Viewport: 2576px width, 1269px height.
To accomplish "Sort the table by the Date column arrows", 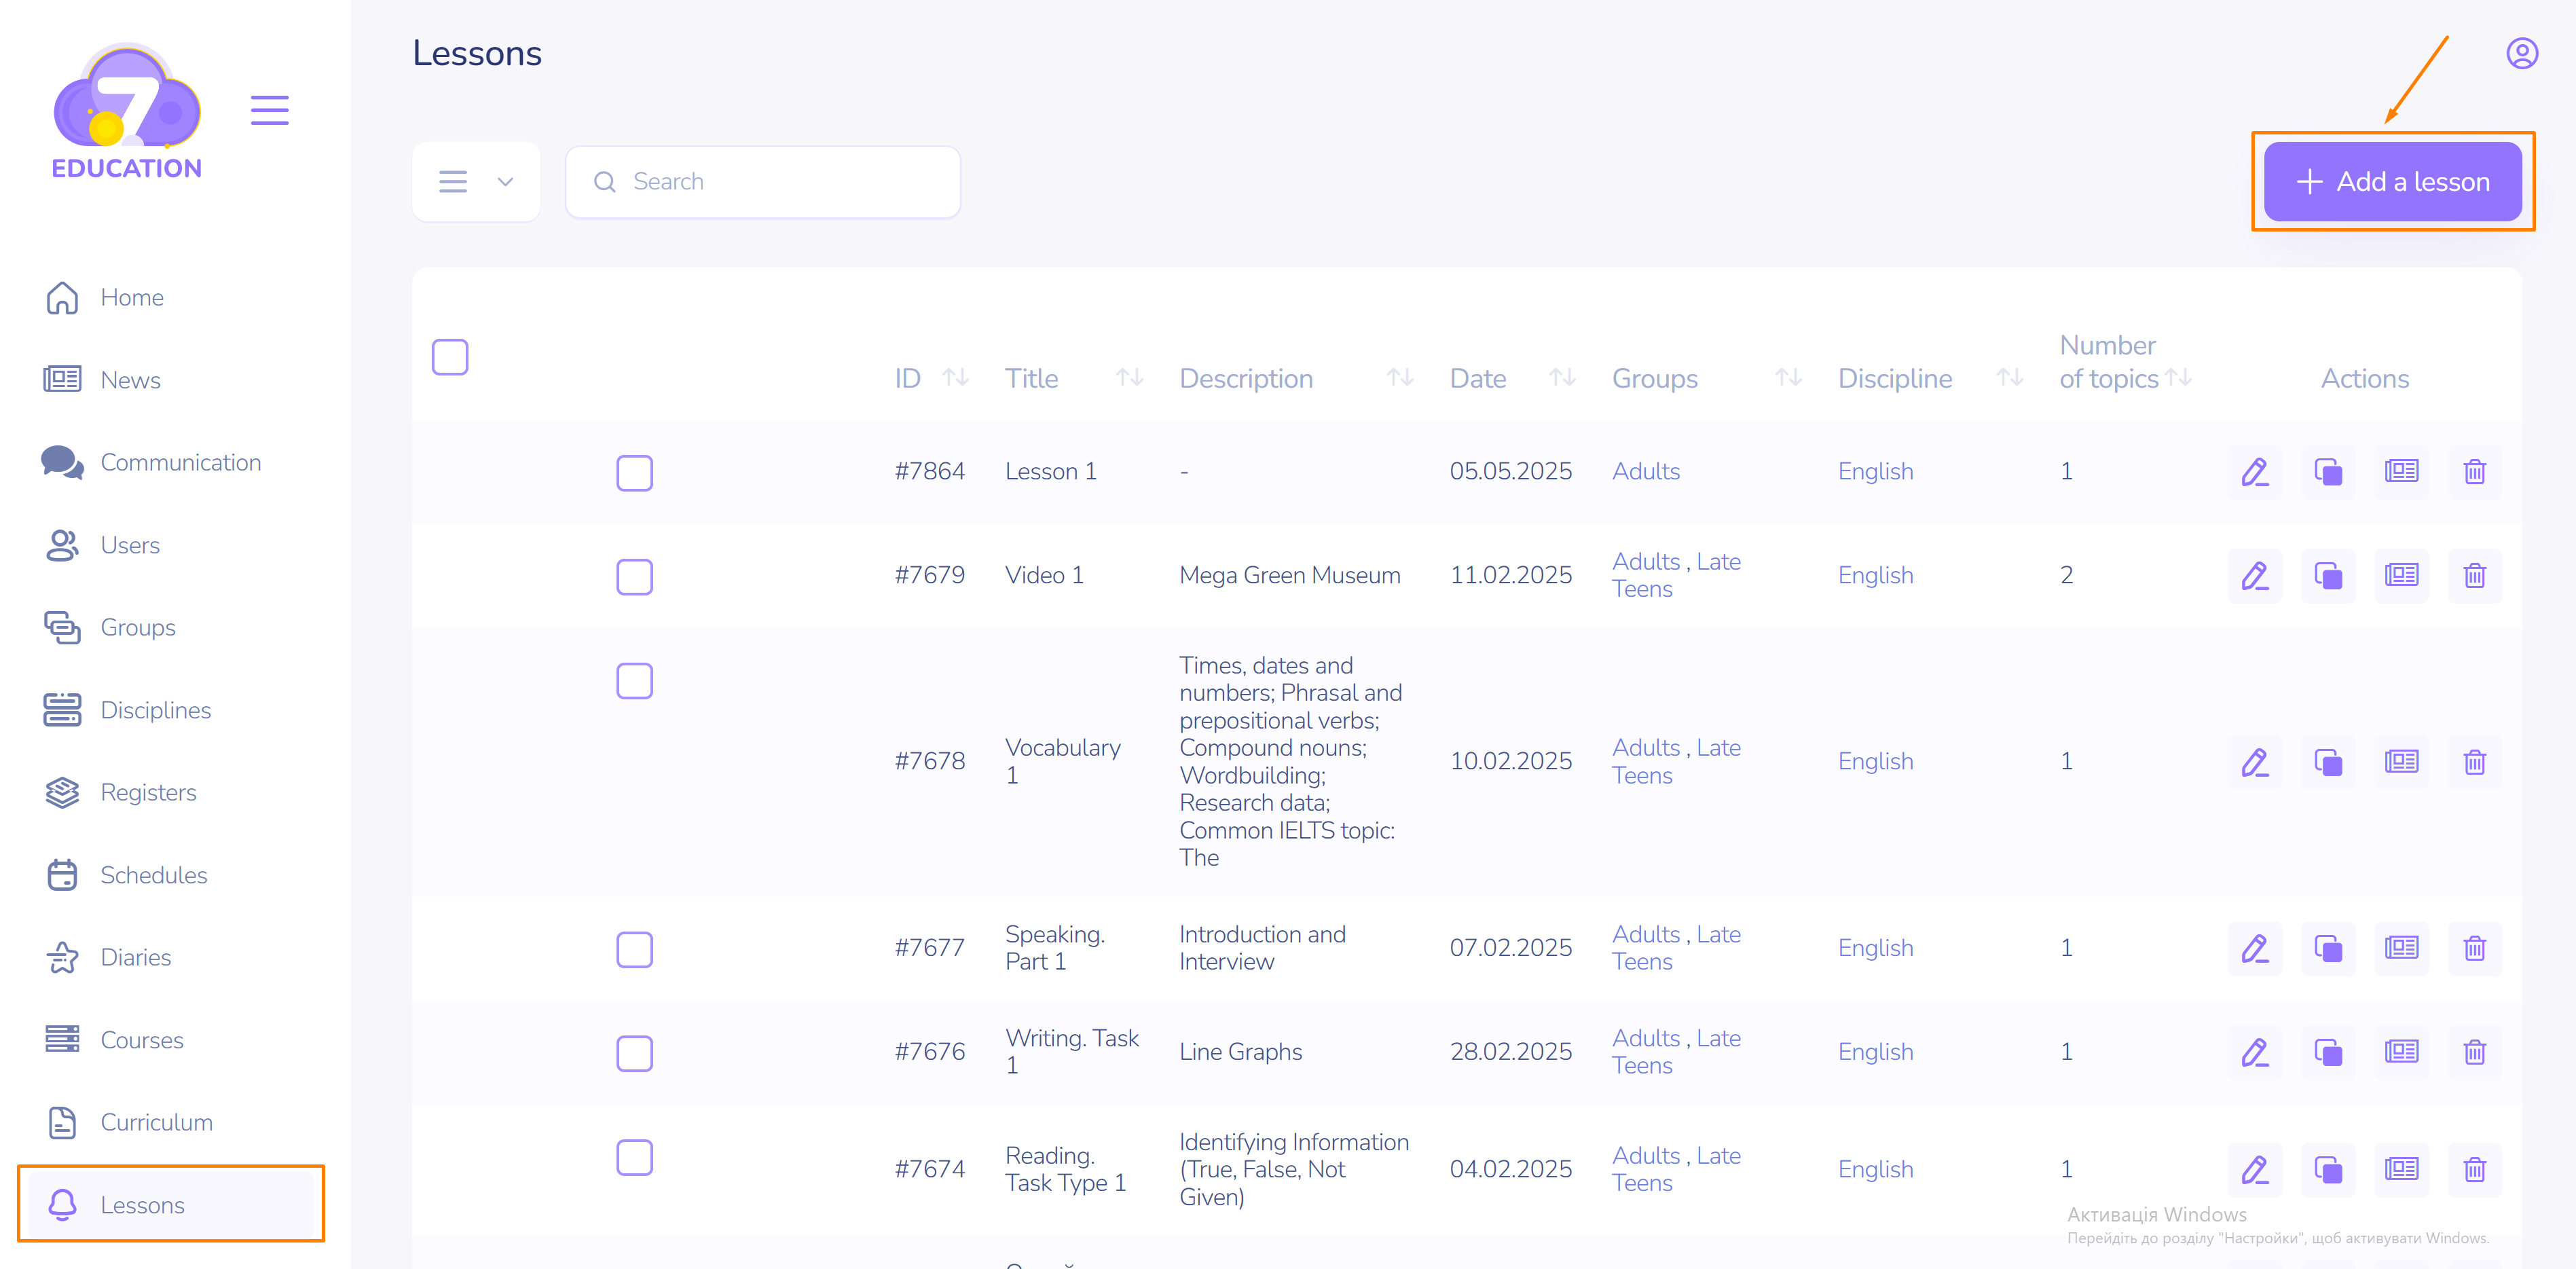I will coord(1562,378).
